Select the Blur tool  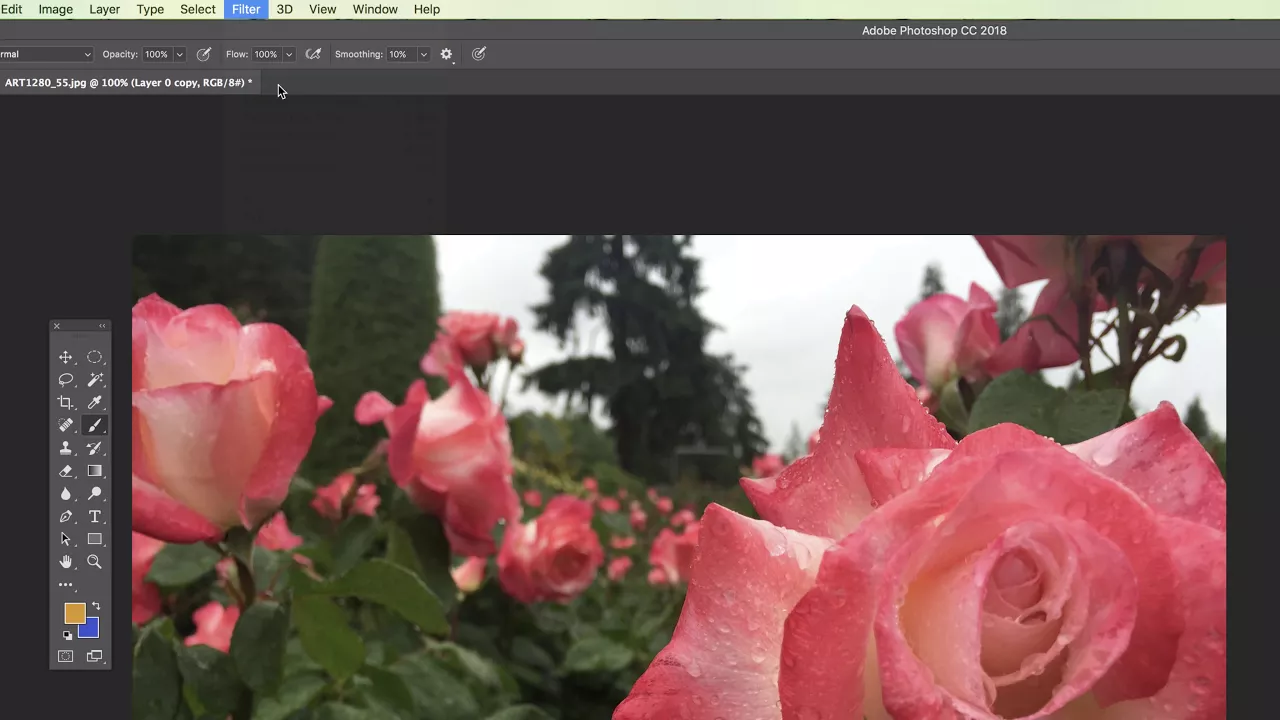[66, 494]
